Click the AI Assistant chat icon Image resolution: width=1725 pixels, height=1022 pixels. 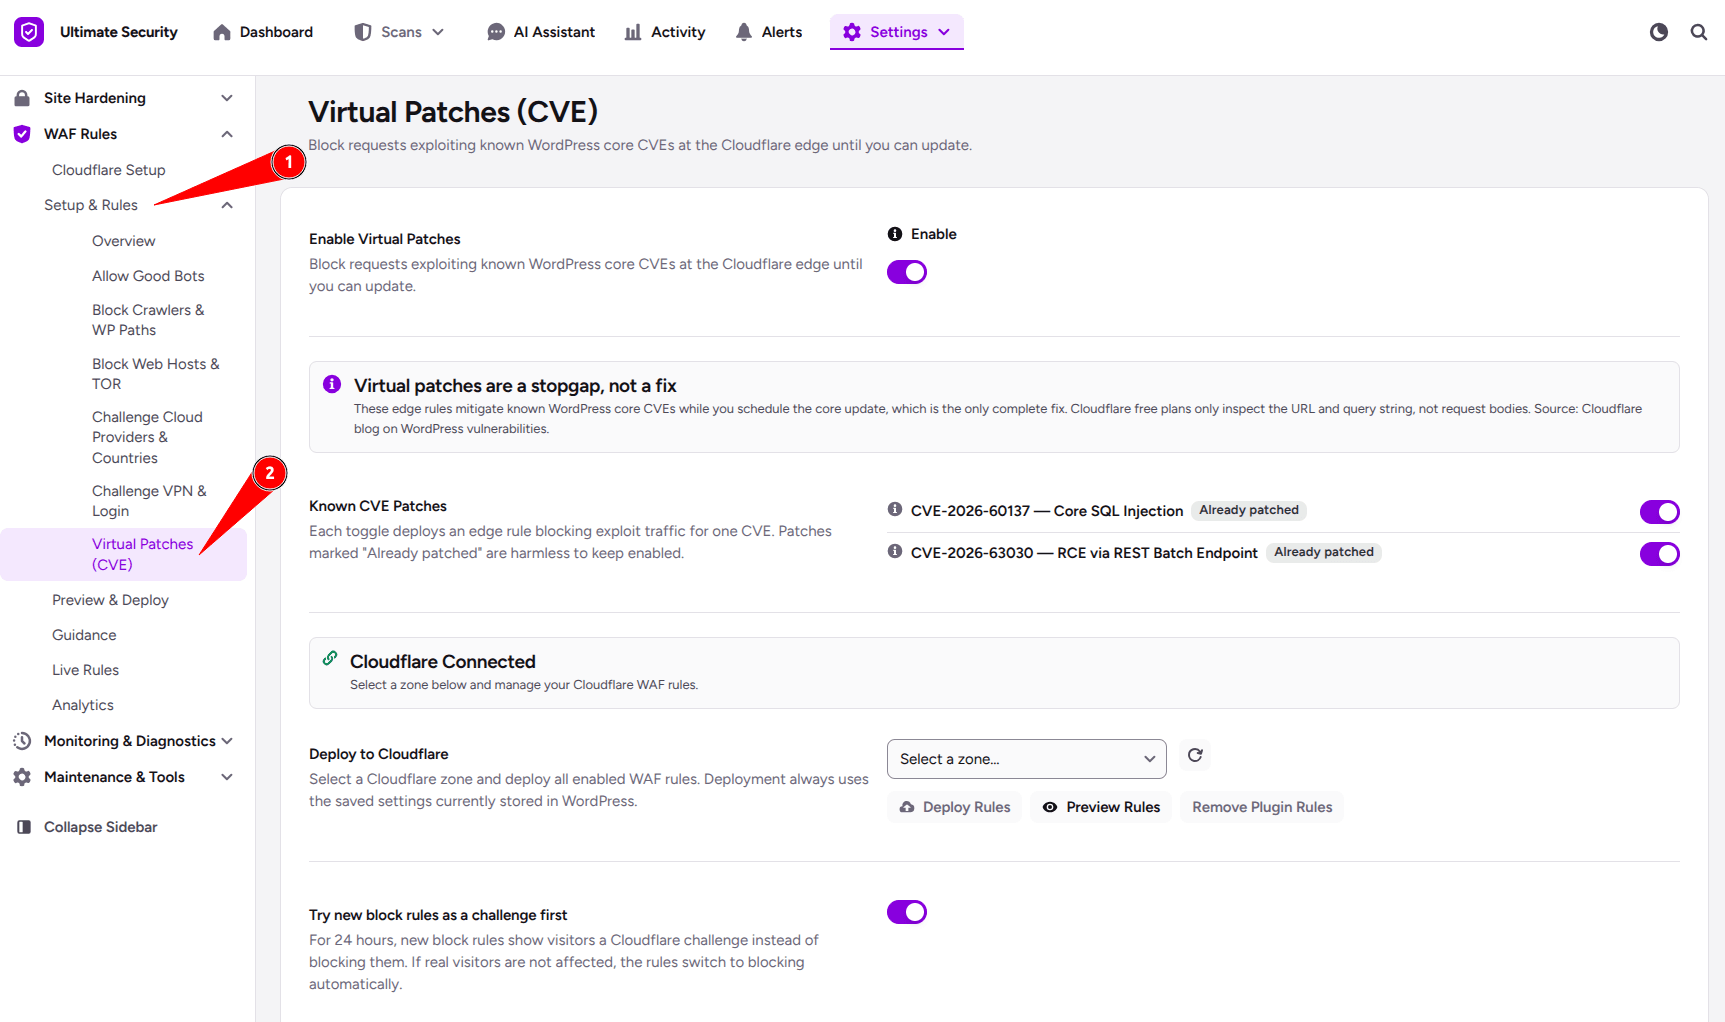pyautogui.click(x=496, y=32)
